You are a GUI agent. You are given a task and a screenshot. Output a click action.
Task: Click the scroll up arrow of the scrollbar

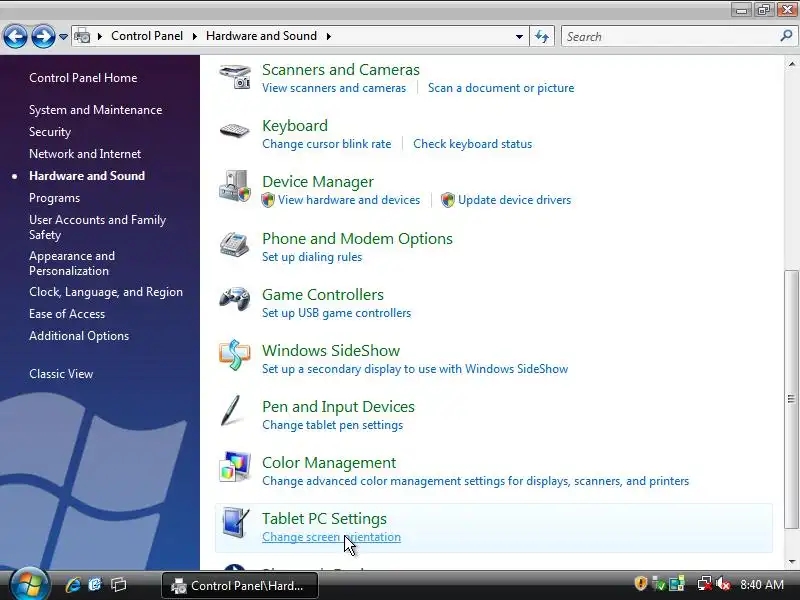click(791, 64)
